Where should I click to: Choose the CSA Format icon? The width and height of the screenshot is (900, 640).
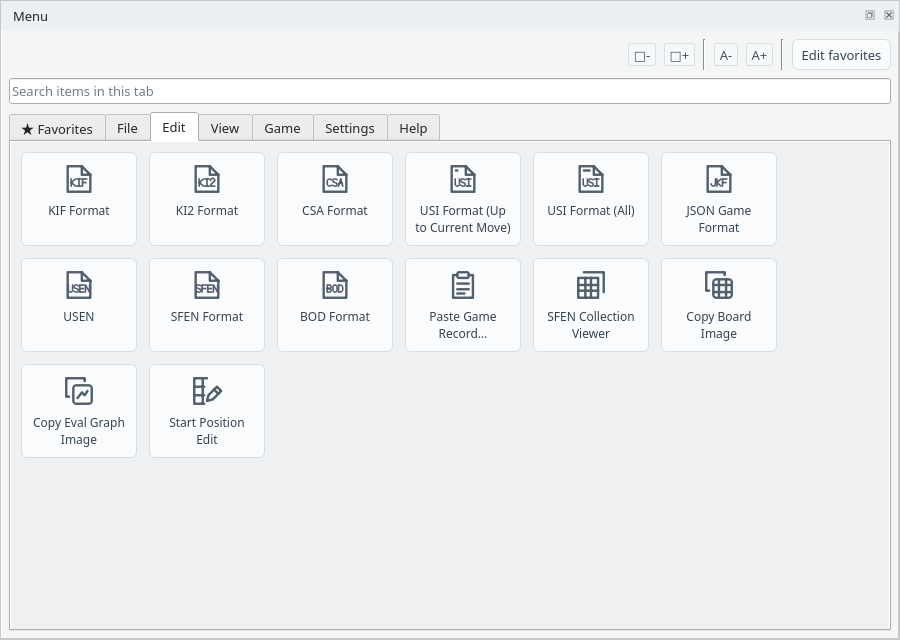[335, 199]
